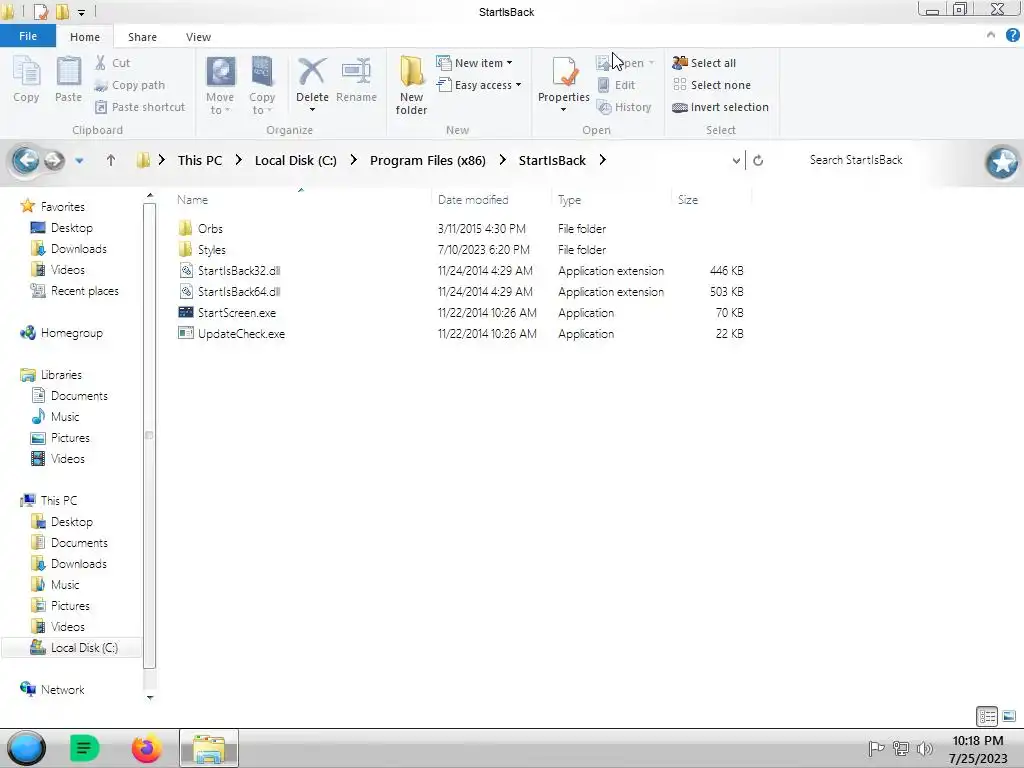Screen dimensions: 1024x768
Task: Open the address bar history dropdown
Action: click(736, 161)
